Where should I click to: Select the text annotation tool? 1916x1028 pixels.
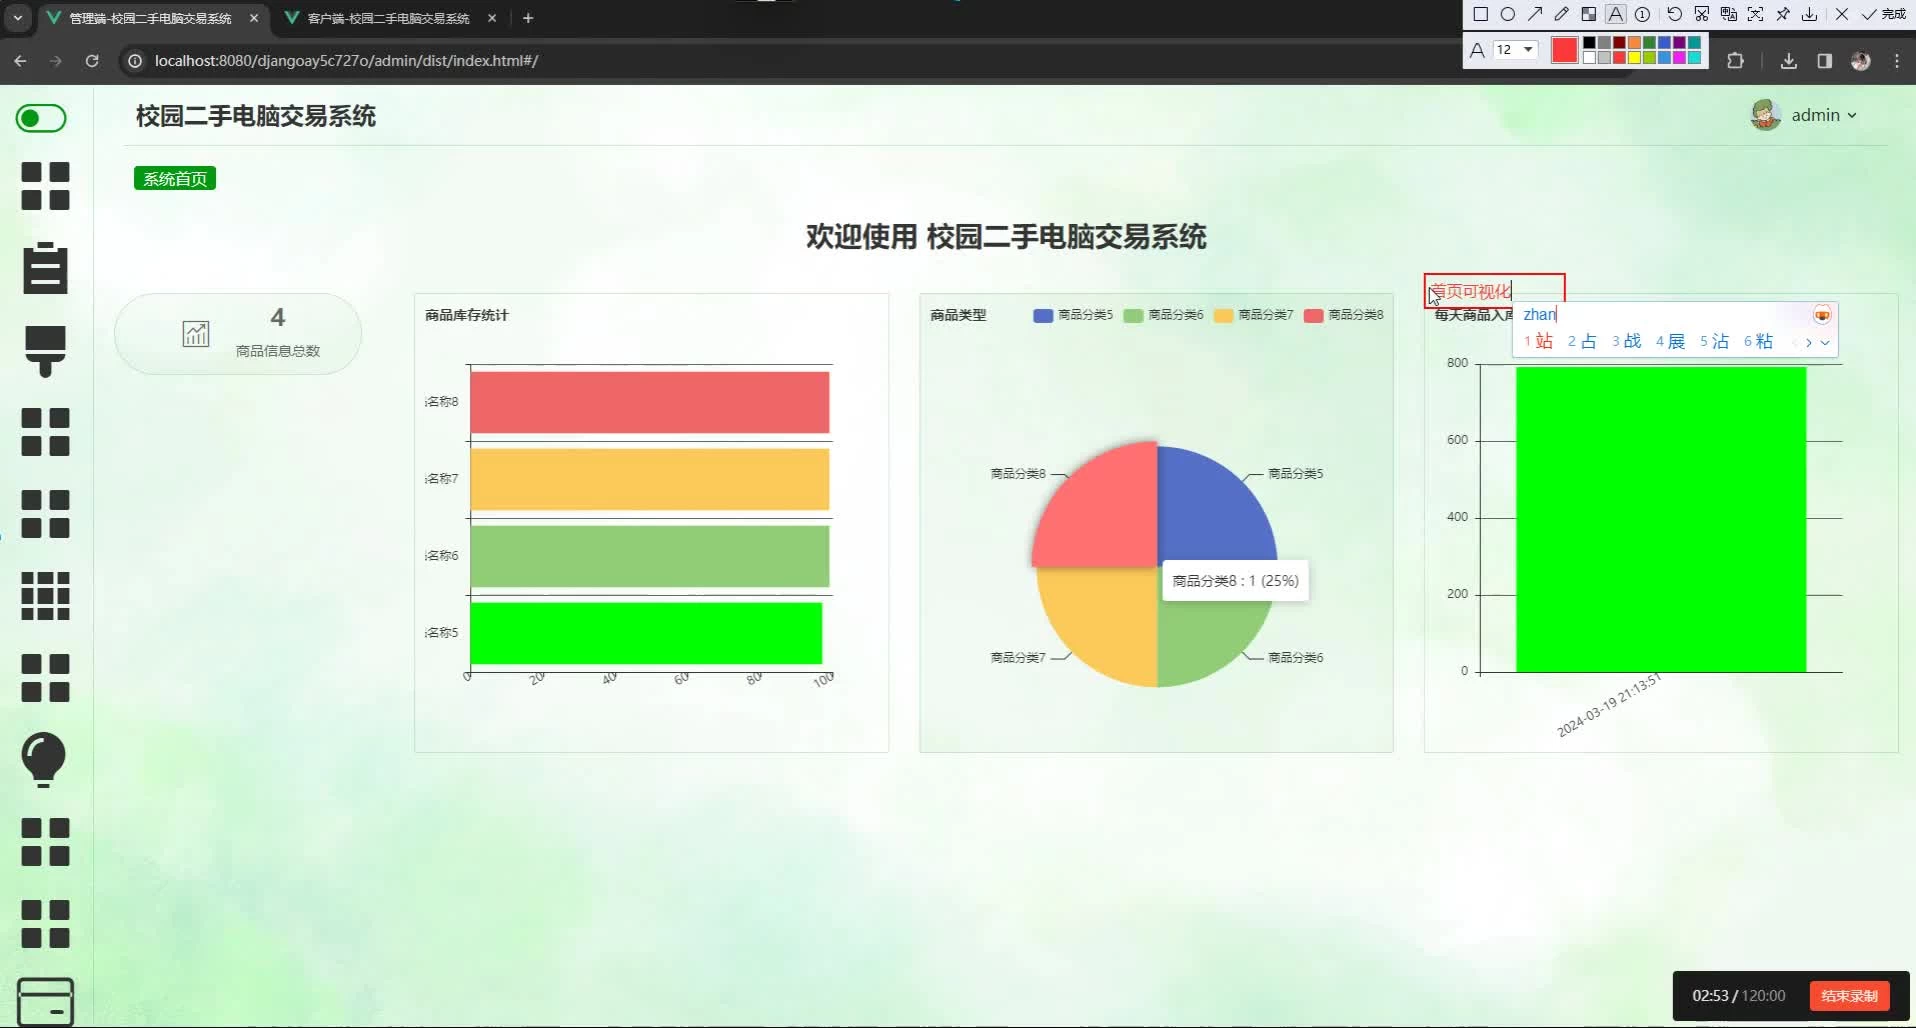(x=1616, y=14)
